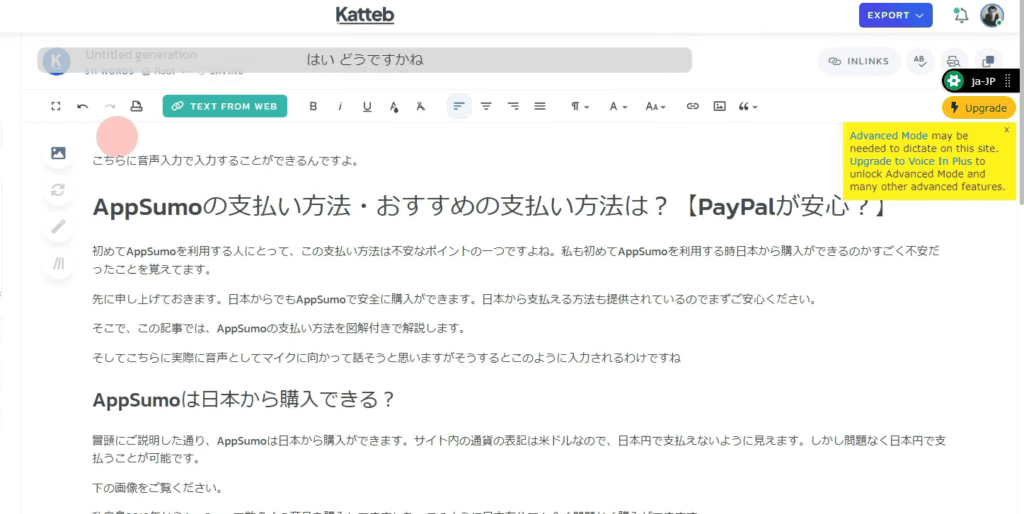Align text left
This screenshot has height=514, width=1024.
[x=459, y=106]
